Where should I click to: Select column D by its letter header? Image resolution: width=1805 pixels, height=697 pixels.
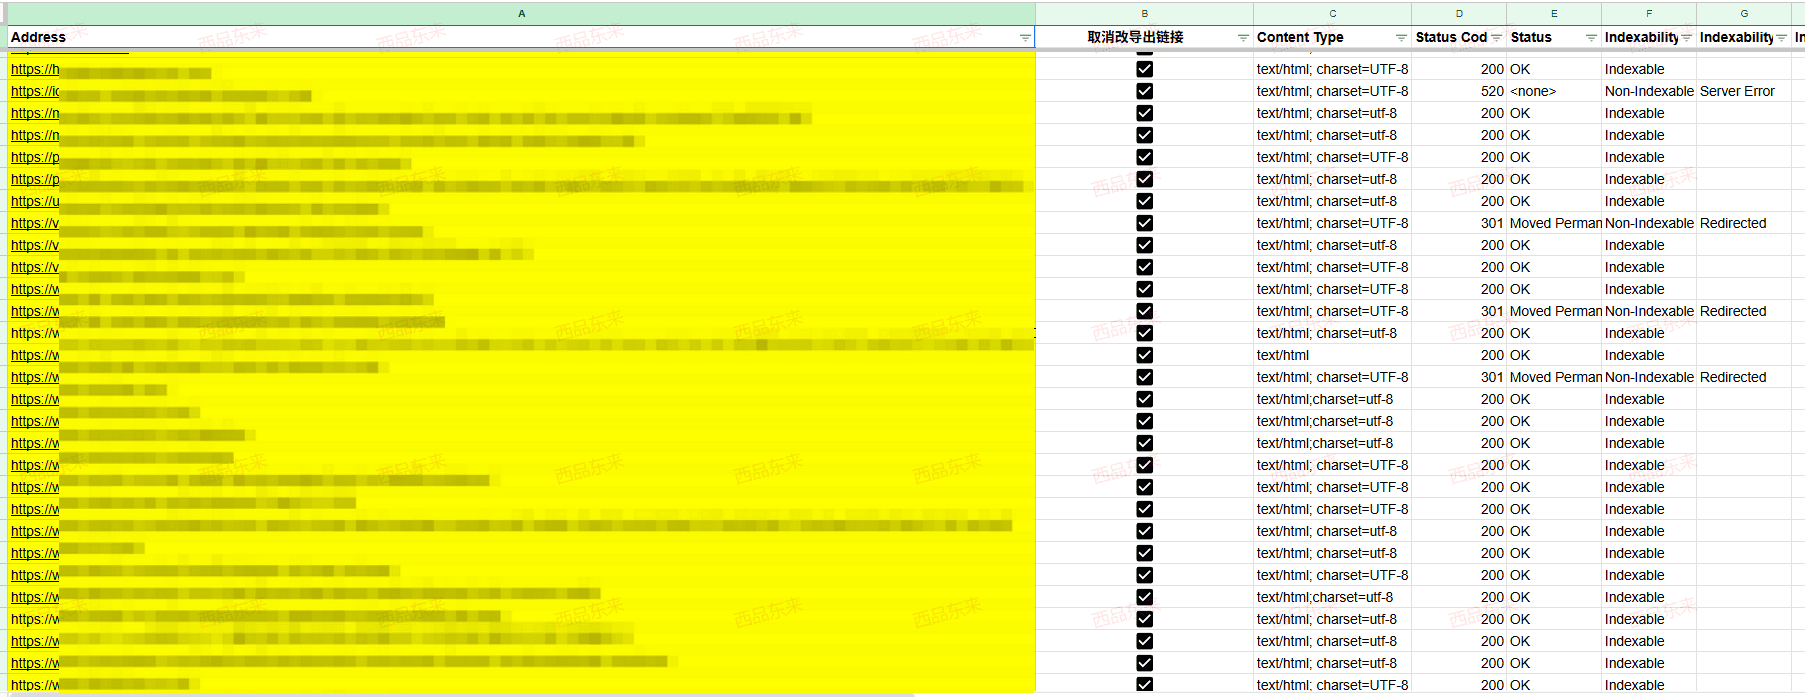click(1459, 13)
